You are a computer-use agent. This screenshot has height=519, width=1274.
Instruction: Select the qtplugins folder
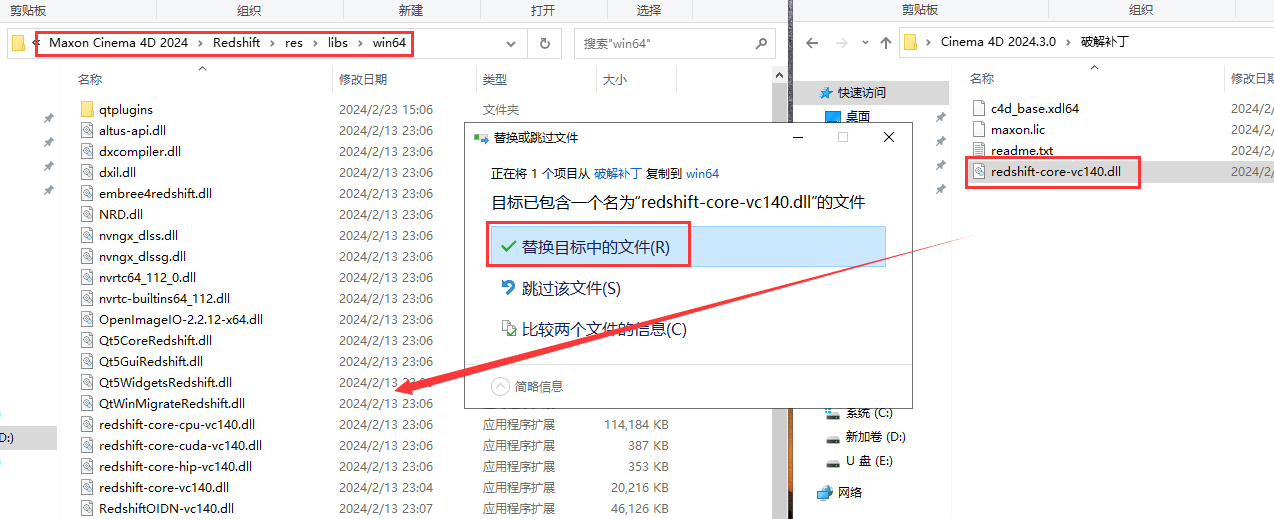(125, 110)
